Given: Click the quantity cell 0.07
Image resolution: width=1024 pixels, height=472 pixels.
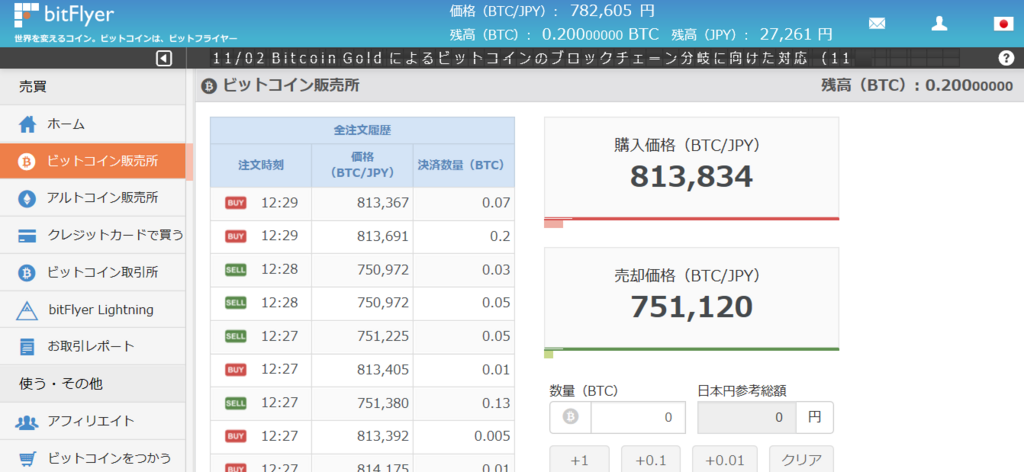Looking at the screenshot, I should [x=464, y=203].
